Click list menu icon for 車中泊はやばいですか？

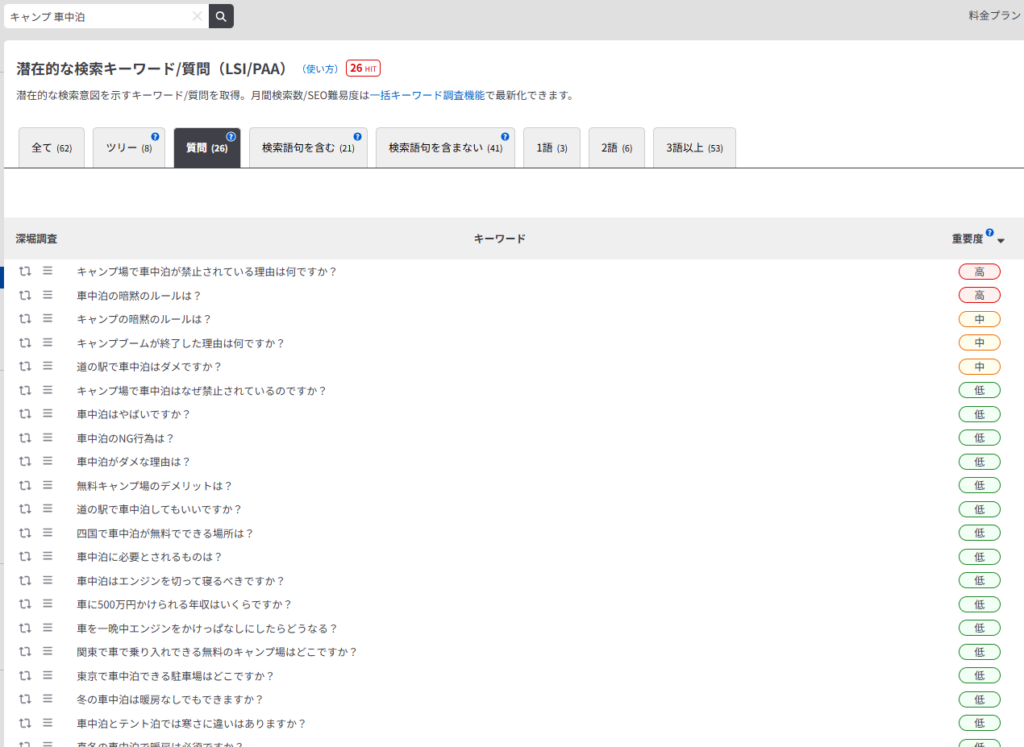click(x=47, y=414)
